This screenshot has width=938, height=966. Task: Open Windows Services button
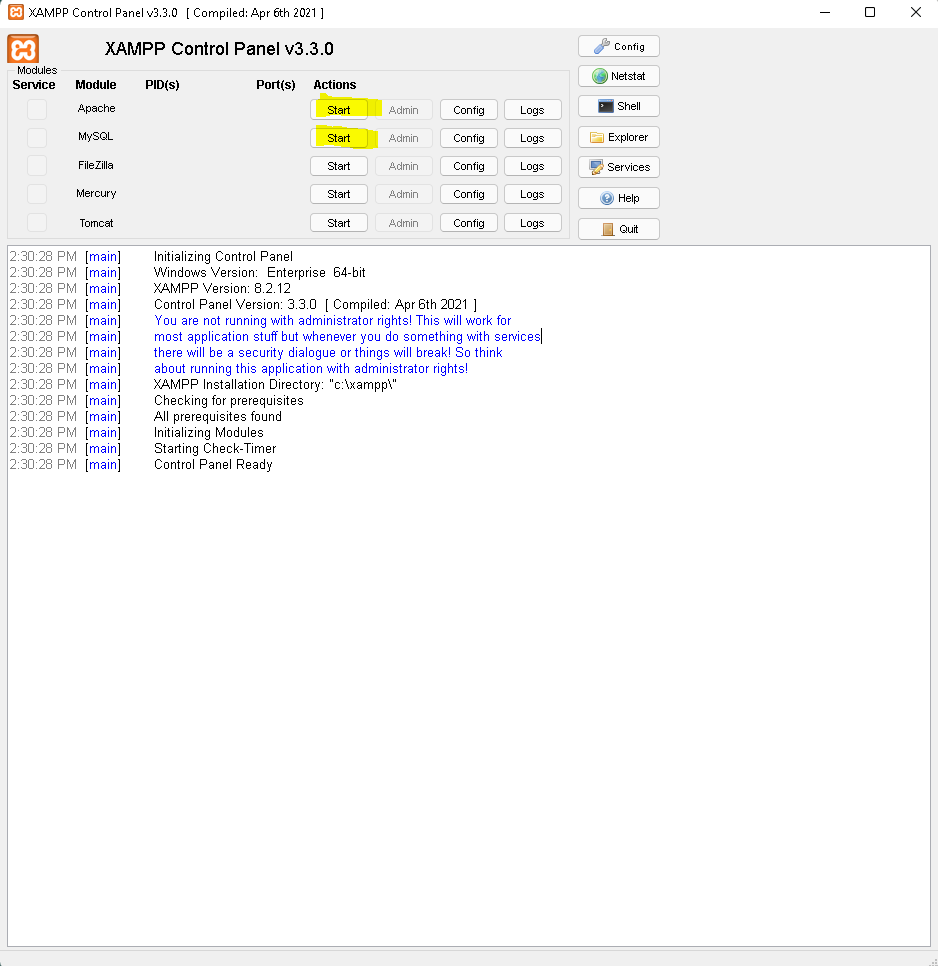[x=618, y=167]
